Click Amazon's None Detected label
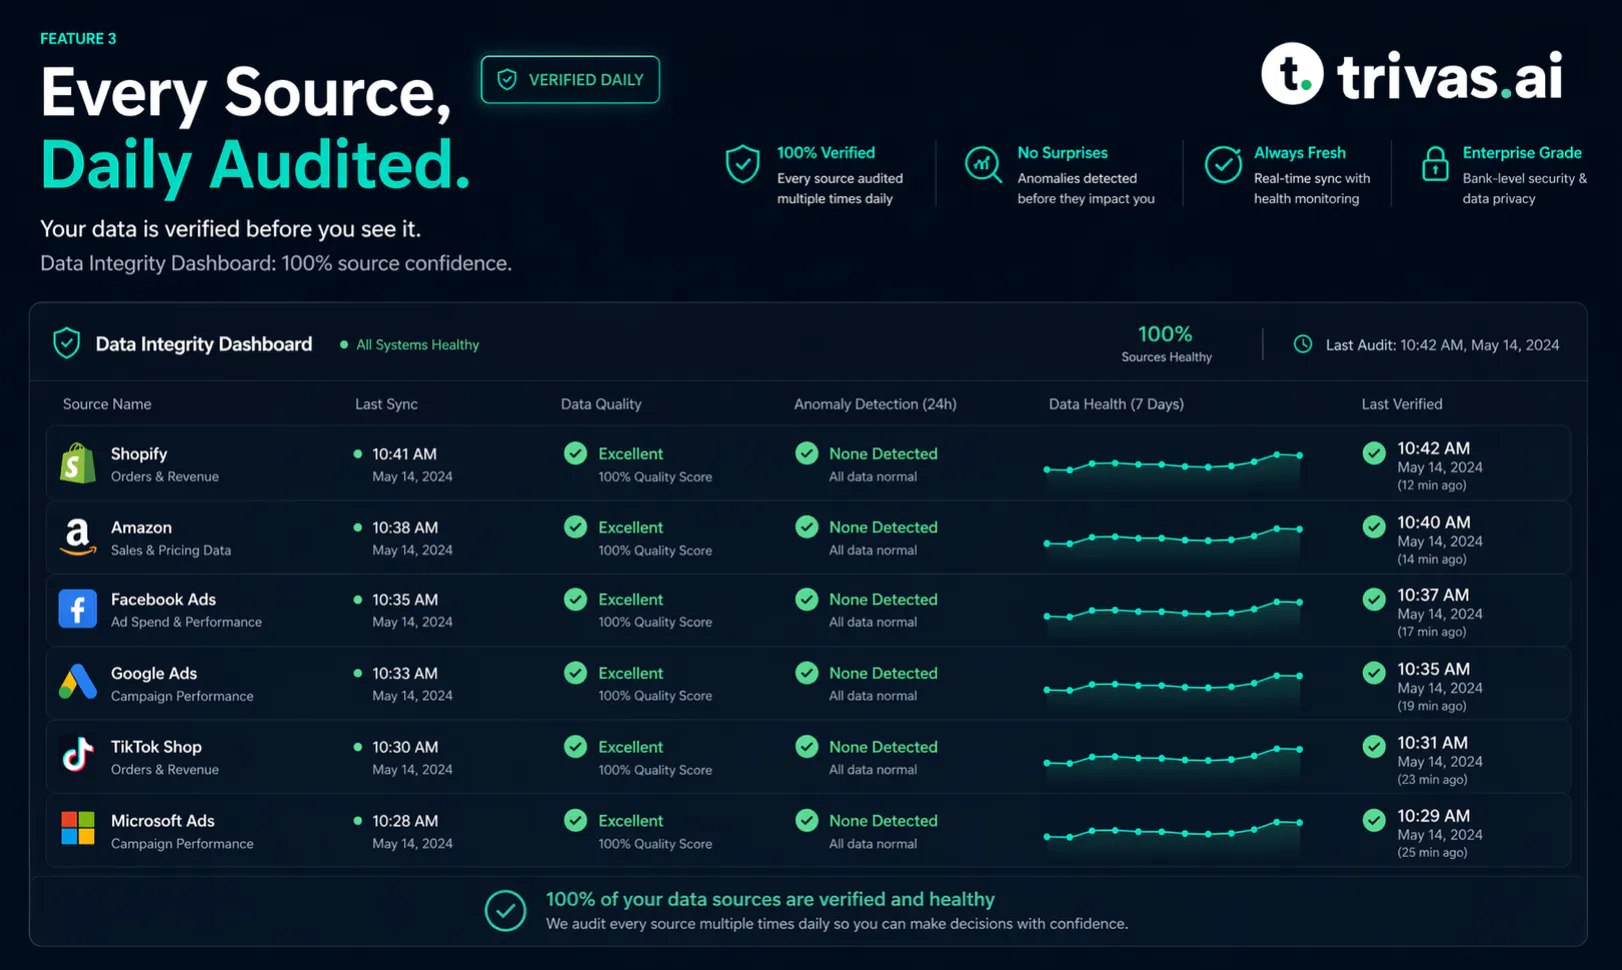Image resolution: width=1622 pixels, height=970 pixels. 883,527
